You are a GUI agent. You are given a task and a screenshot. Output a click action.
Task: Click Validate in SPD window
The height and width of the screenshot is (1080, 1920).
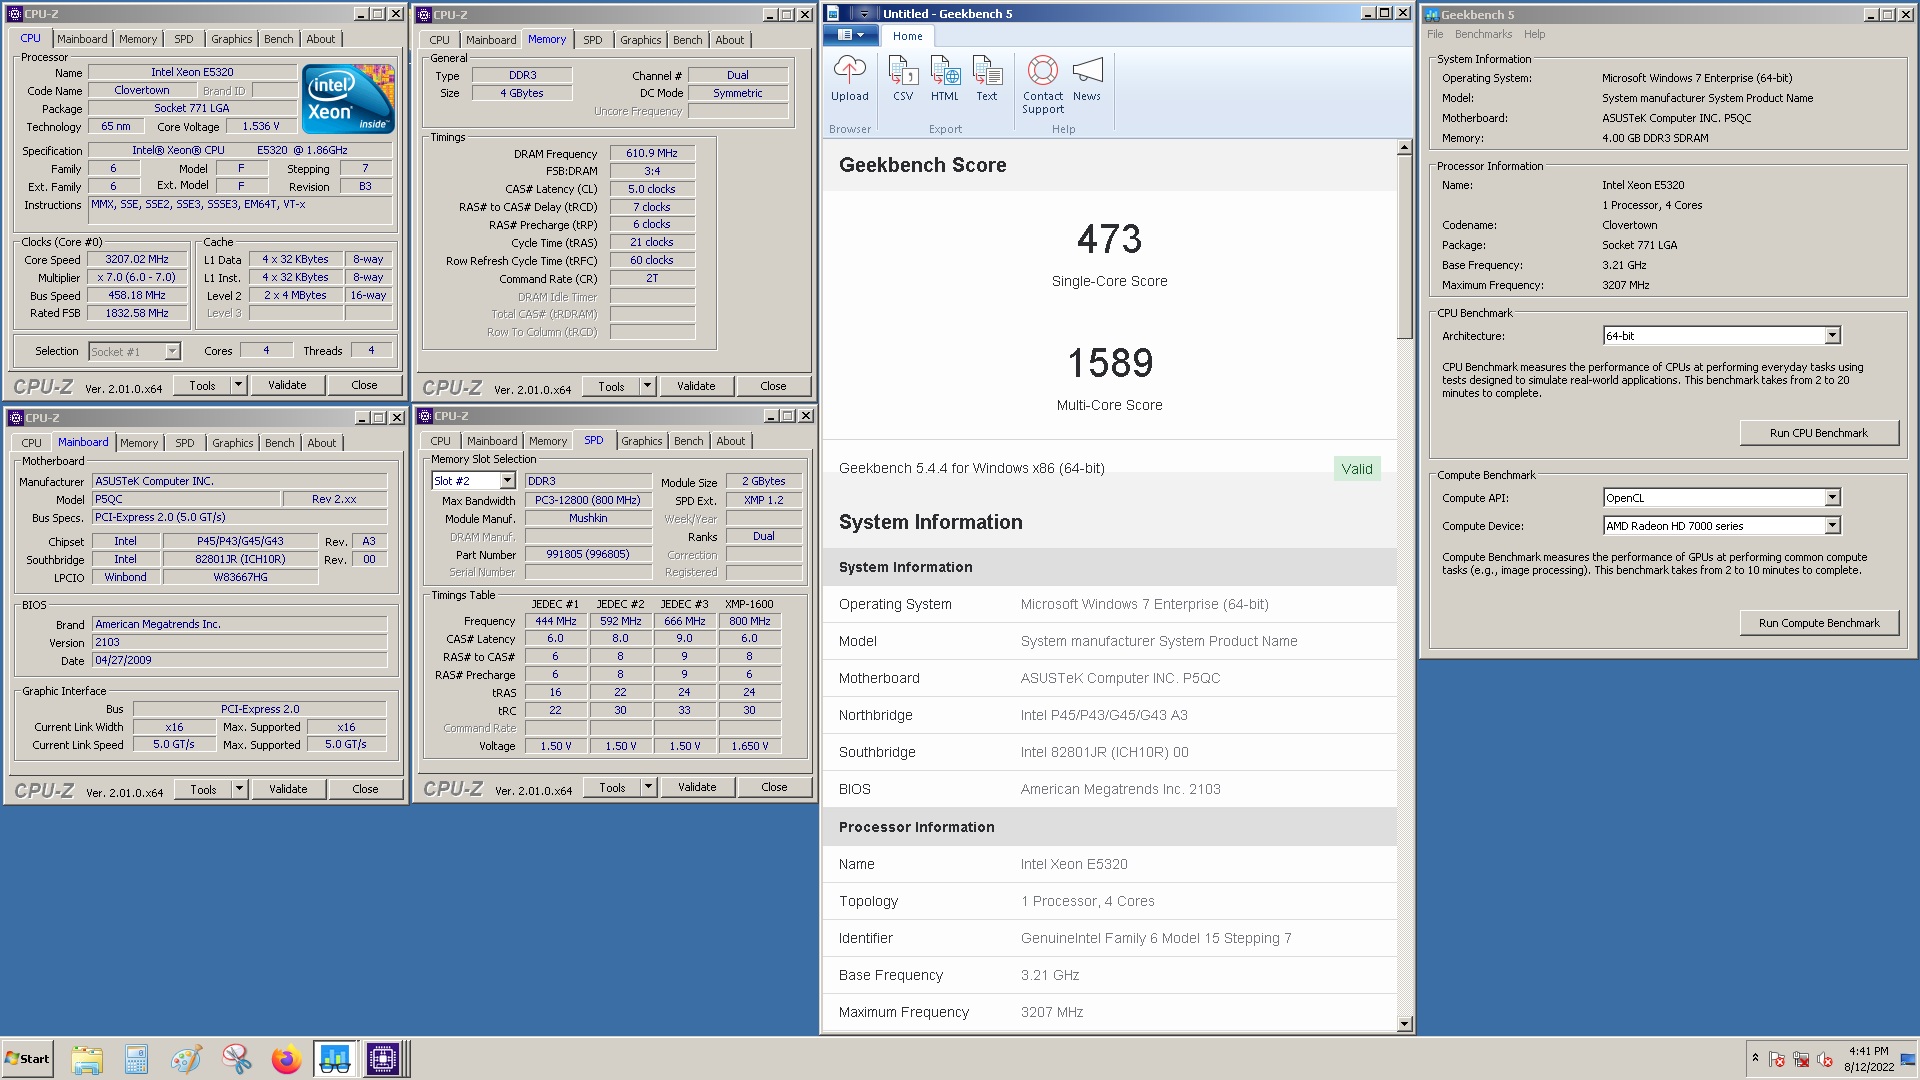697,787
